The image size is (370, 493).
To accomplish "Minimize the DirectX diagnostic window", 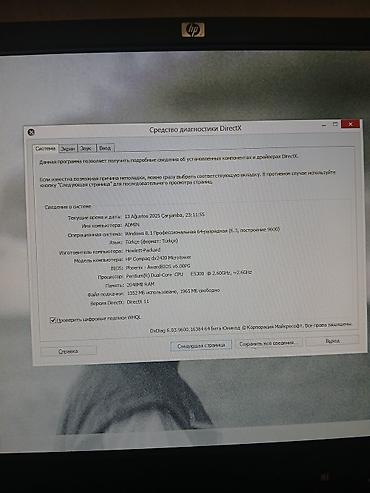I will (324, 125).
